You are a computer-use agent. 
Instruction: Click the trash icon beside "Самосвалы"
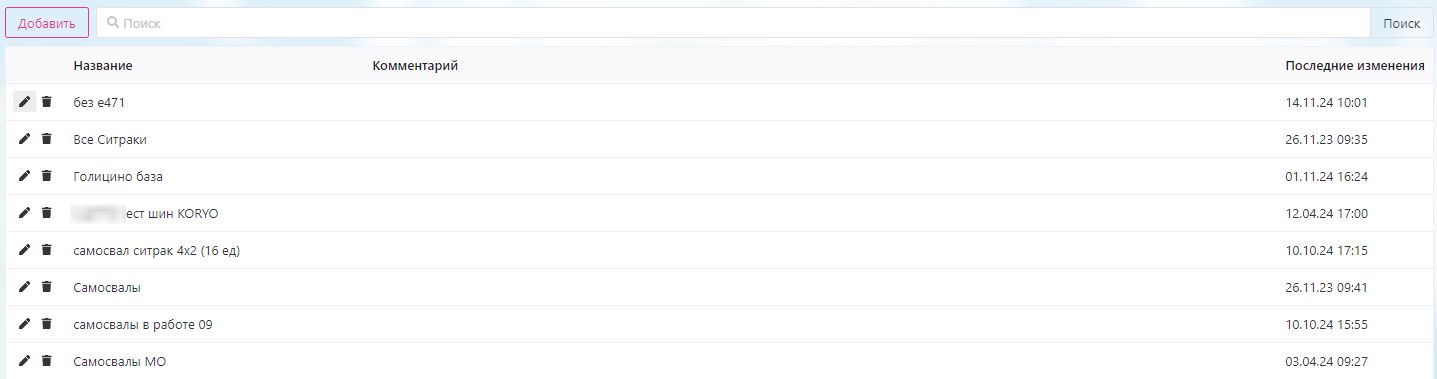coord(47,287)
